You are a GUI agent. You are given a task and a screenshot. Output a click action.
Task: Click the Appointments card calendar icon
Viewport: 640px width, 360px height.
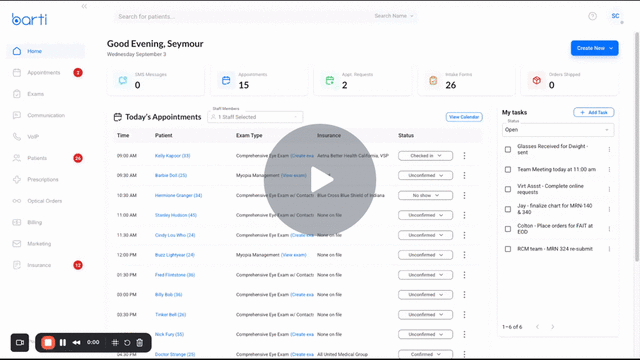(x=226, y=80)
